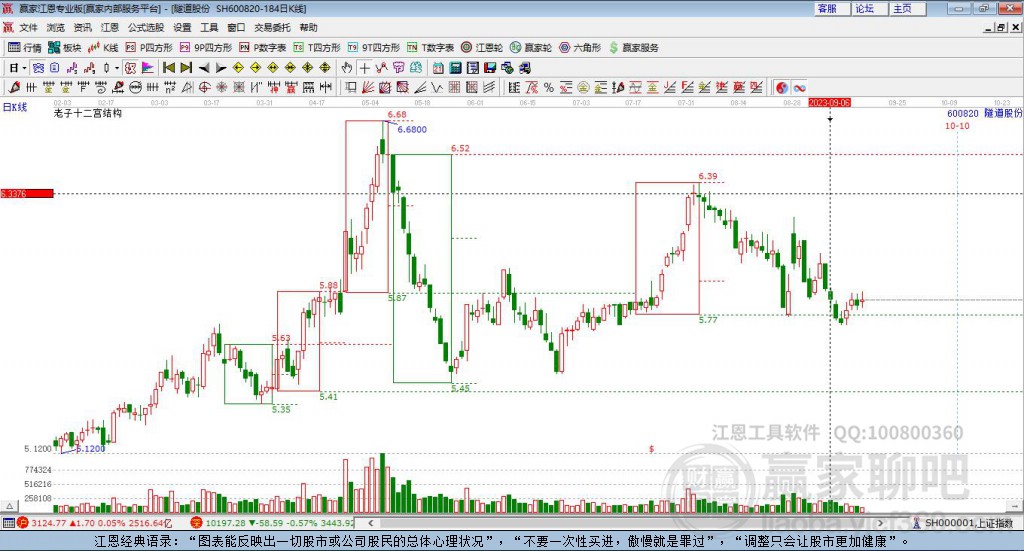Image resolution: width=1024 pixels, height=551 pixels.
Task: Open the 帮助 menu
Action: [308, 27]
